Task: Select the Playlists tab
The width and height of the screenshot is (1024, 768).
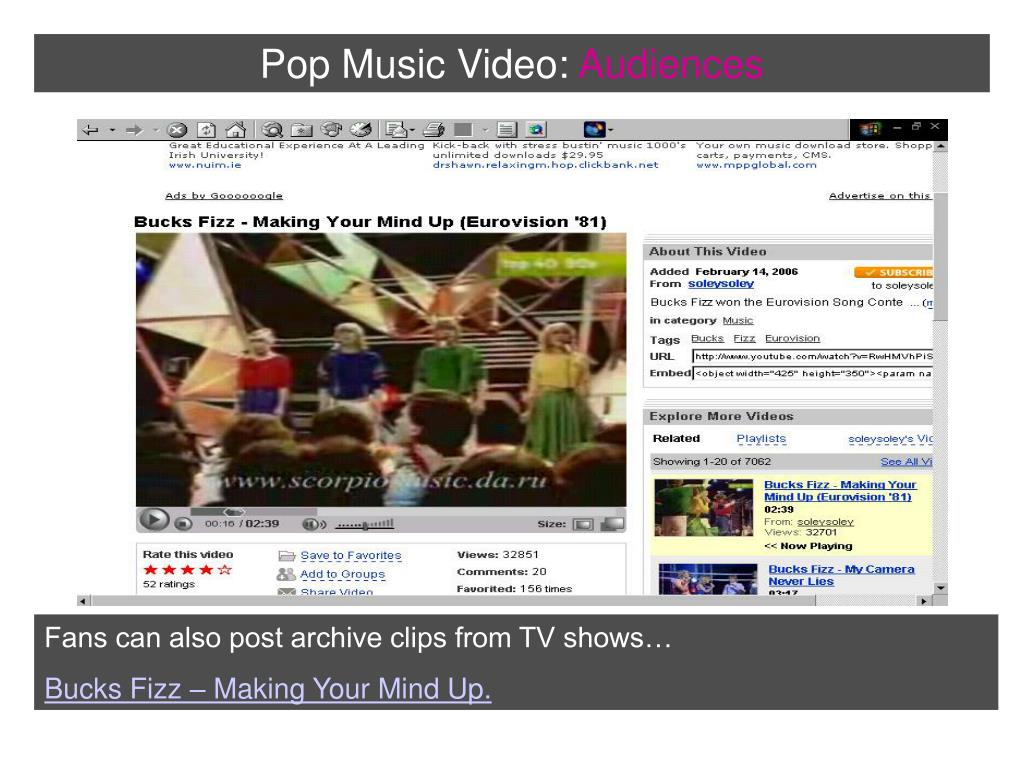Action: [761, 438]
